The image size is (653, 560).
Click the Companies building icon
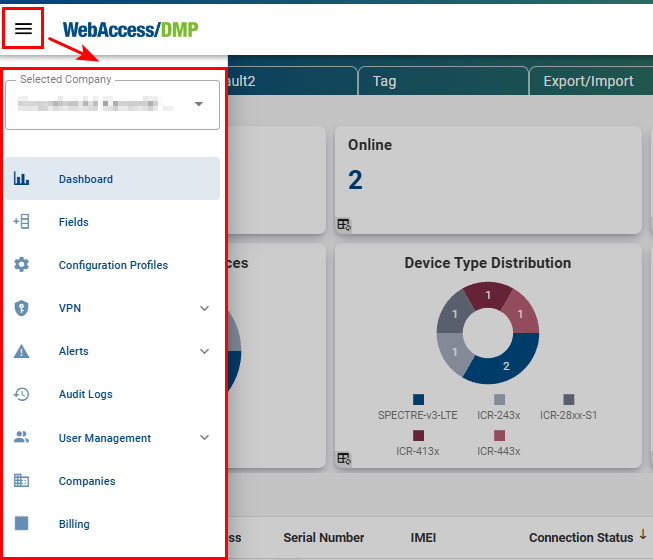click(x=21, y=481)
